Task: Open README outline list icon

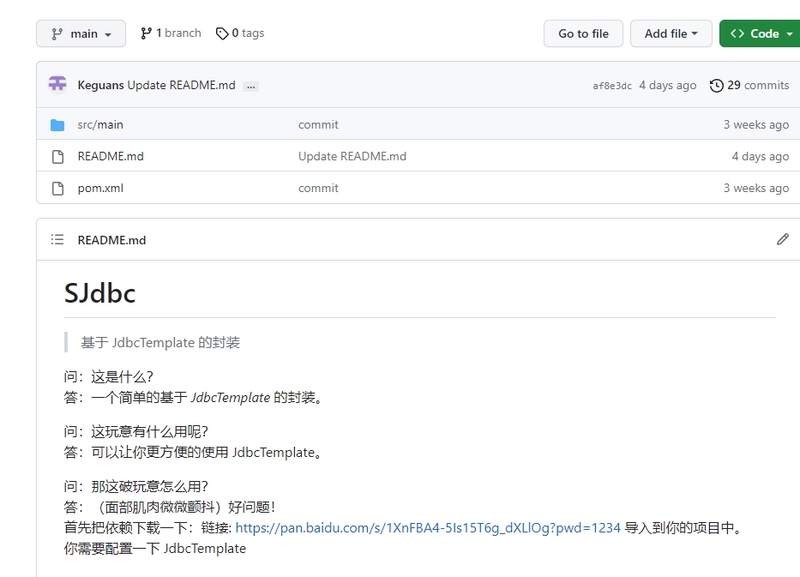Action: pos(57,240)
